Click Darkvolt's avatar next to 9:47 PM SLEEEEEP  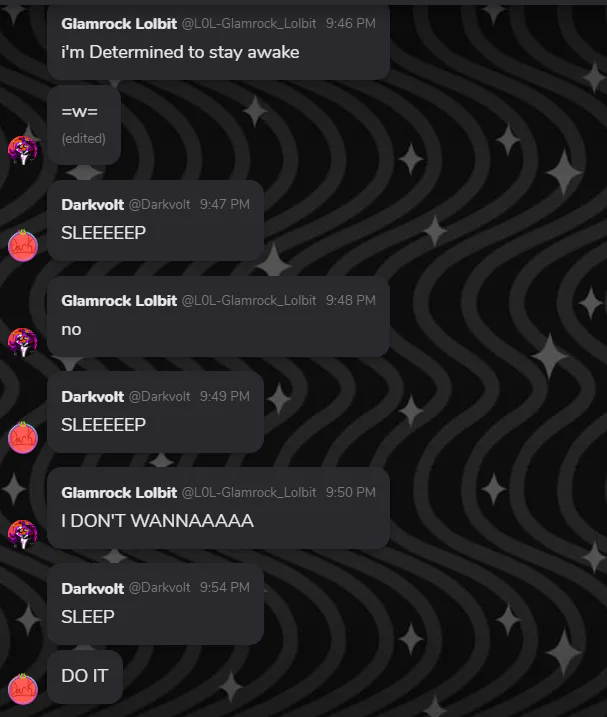pos(22,246)
